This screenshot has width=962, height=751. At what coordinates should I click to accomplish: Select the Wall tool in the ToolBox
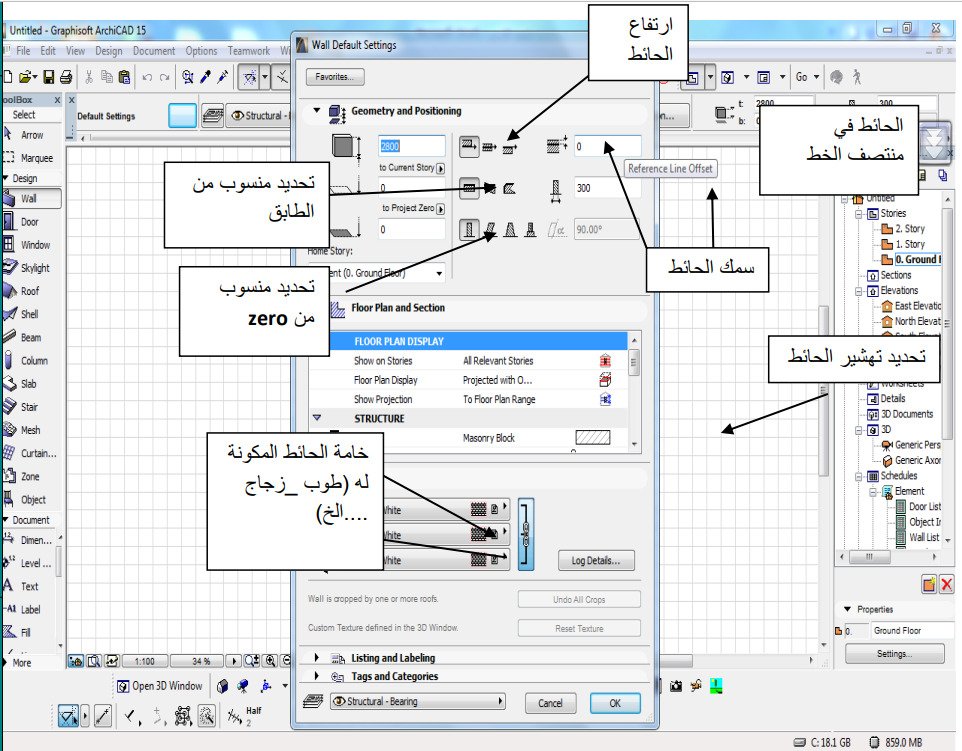33,198
